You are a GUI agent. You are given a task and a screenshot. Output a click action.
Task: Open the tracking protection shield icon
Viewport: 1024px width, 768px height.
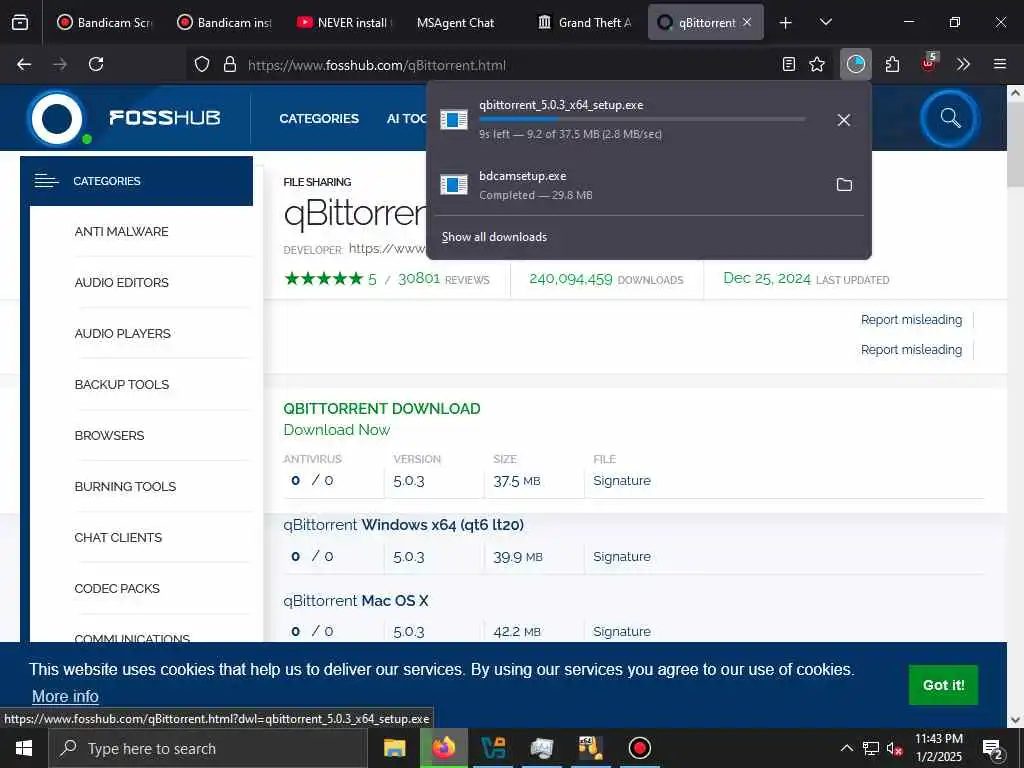202,65
